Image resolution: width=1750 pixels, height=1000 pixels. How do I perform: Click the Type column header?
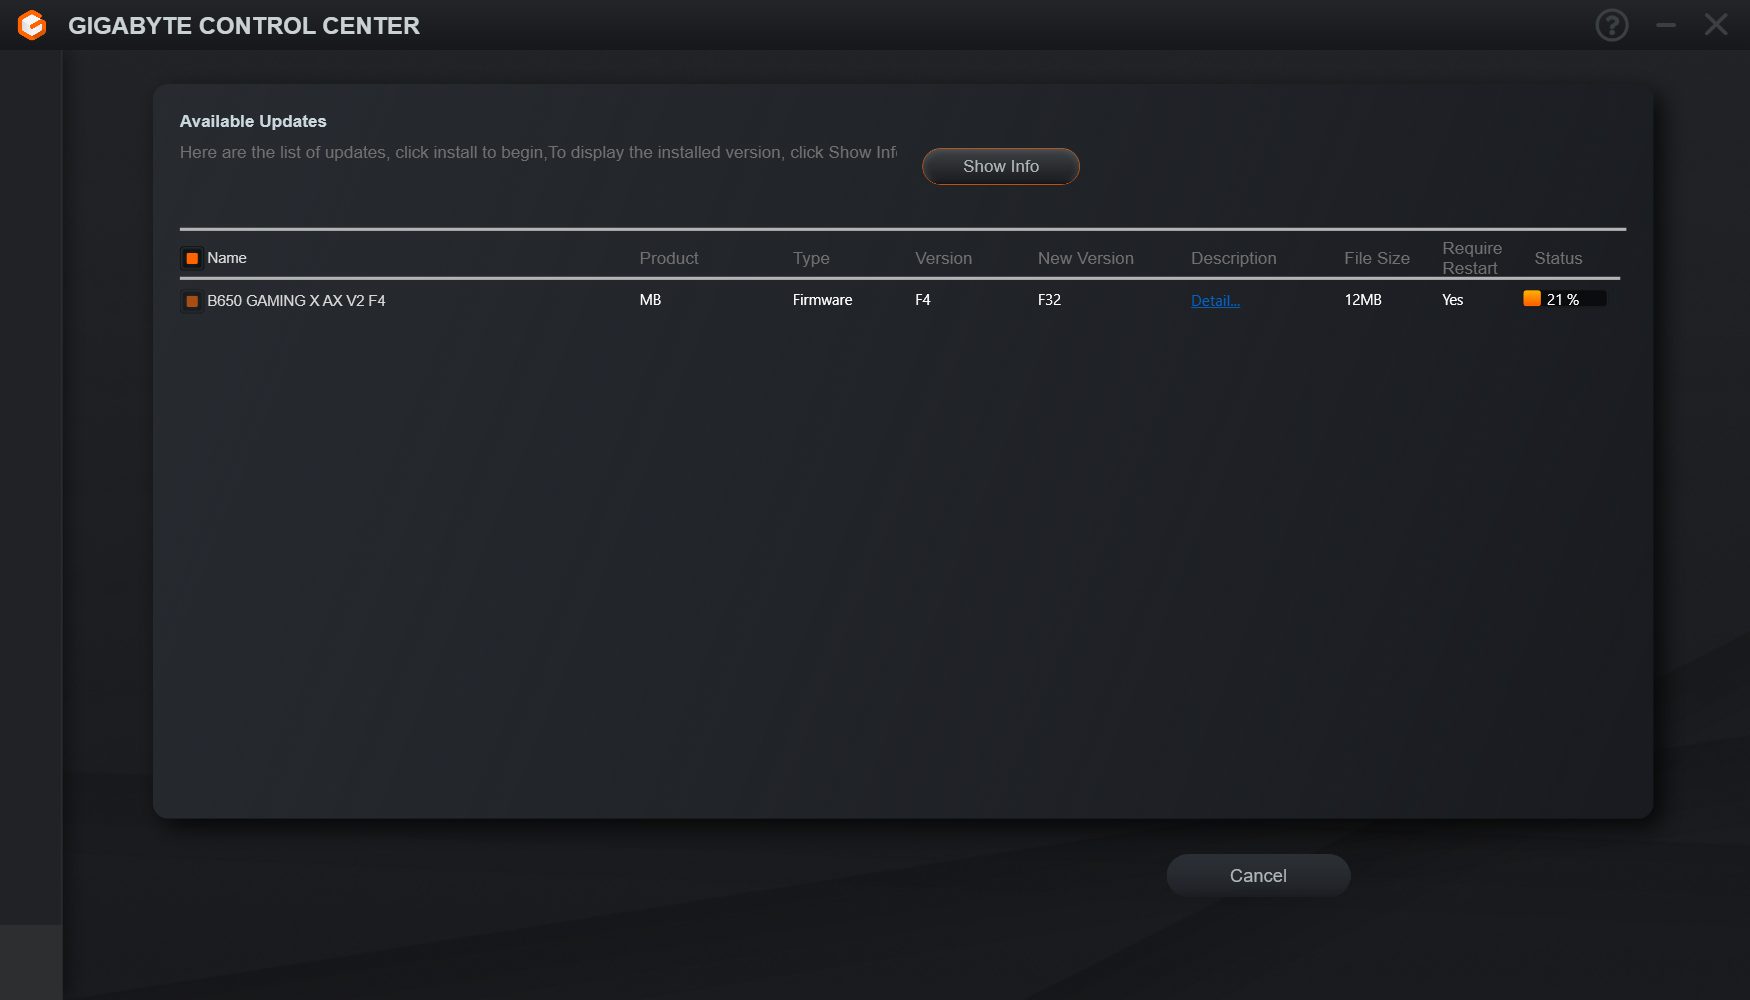(x=811, y=258)
